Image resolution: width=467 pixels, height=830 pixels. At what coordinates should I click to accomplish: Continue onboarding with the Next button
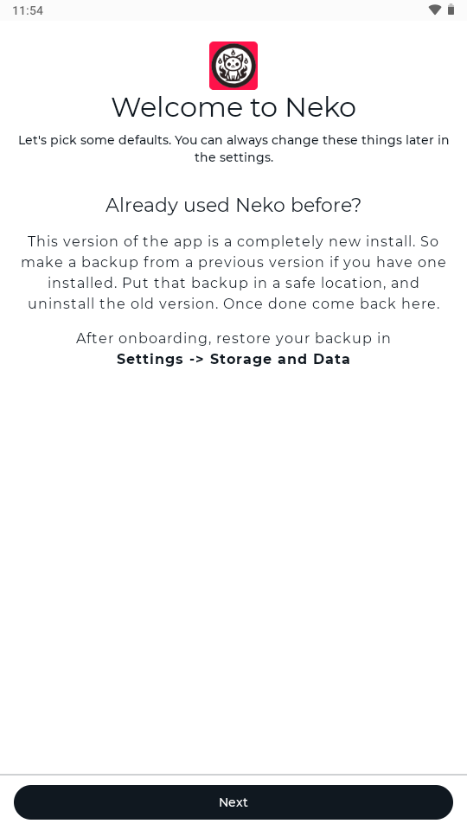(234, 802)
